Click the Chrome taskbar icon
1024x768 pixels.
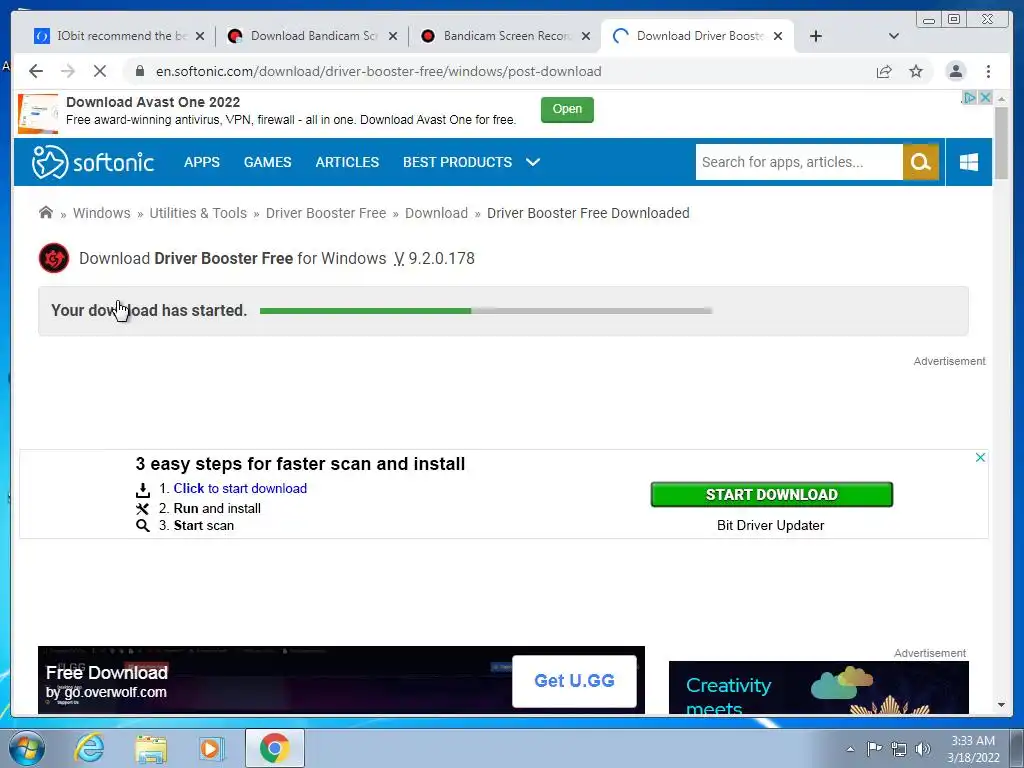click(274, 748)
